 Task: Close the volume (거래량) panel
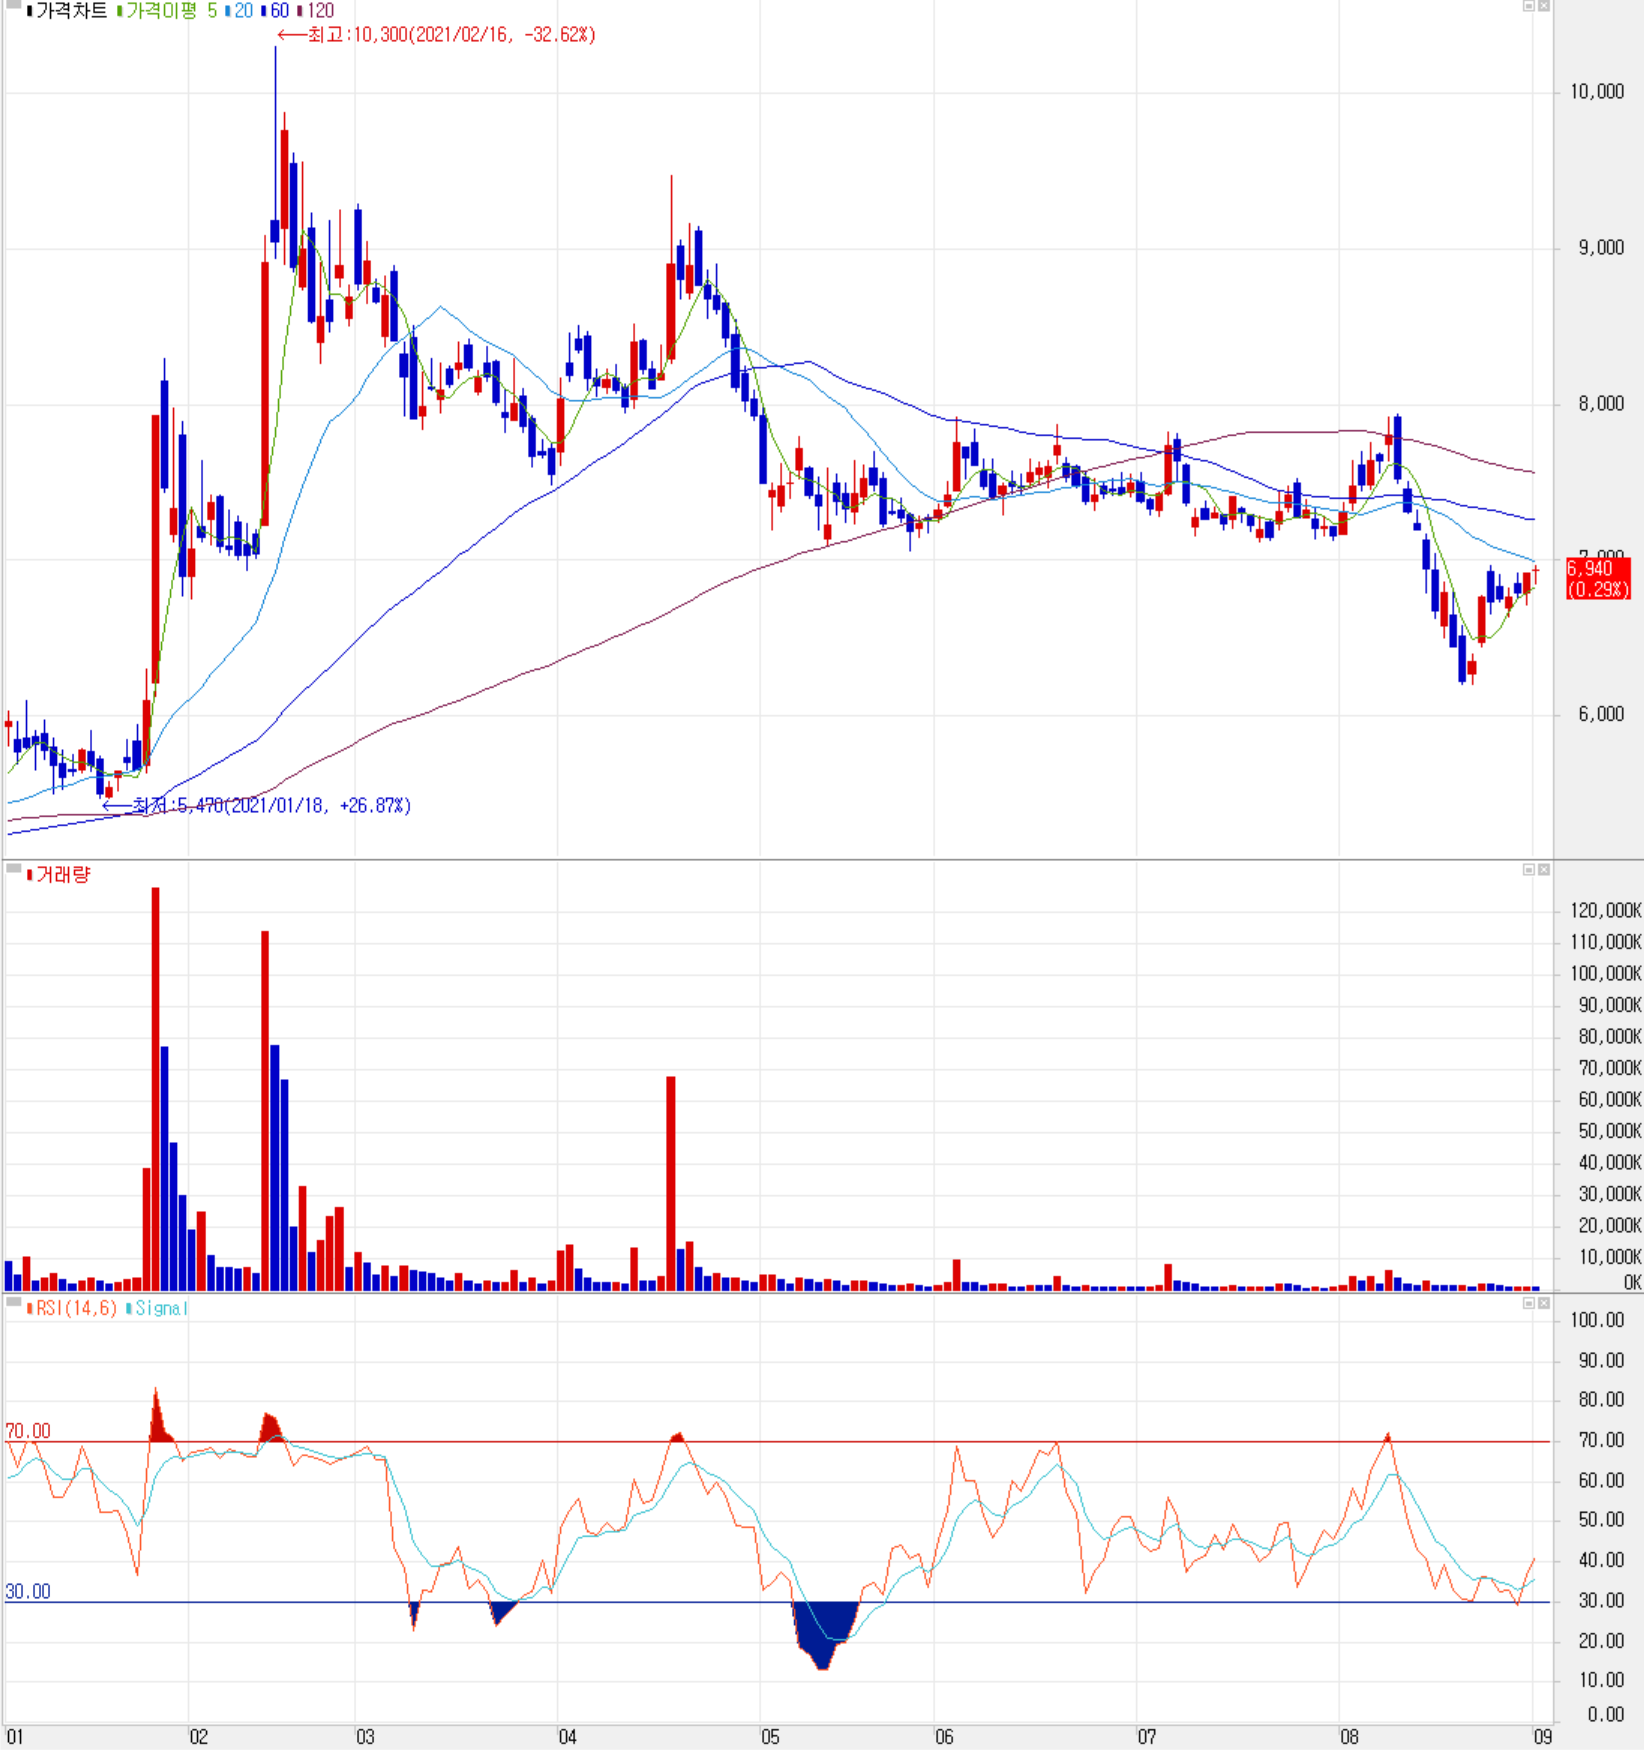[1544, 869]
